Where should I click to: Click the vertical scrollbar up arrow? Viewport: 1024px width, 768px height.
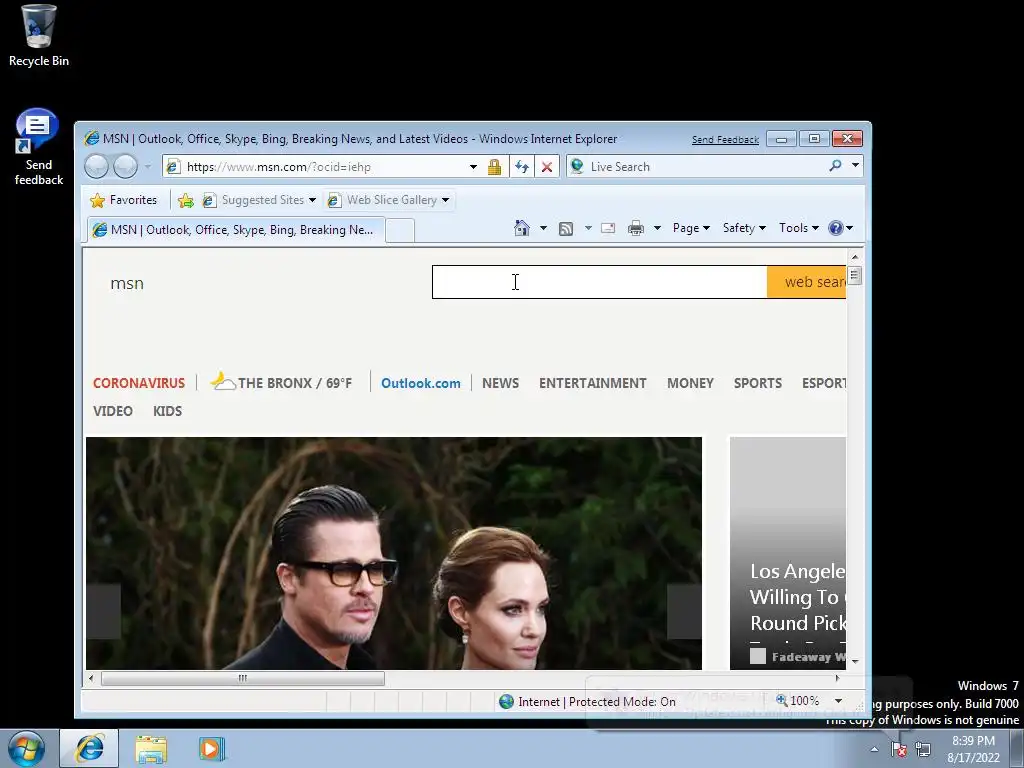[855, 257]
